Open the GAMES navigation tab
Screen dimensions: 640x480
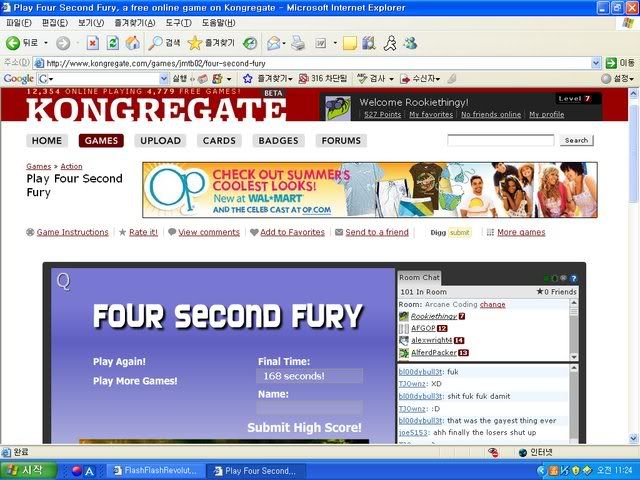[x=100, y=141]
